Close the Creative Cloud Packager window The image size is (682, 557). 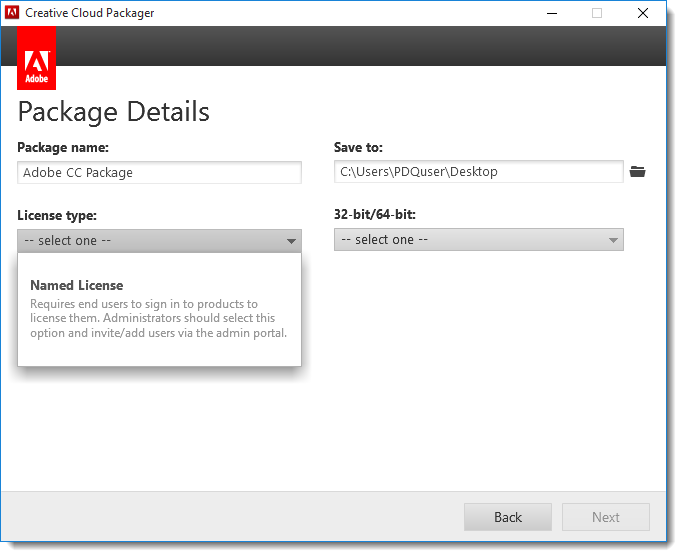(x=643, y=13)
